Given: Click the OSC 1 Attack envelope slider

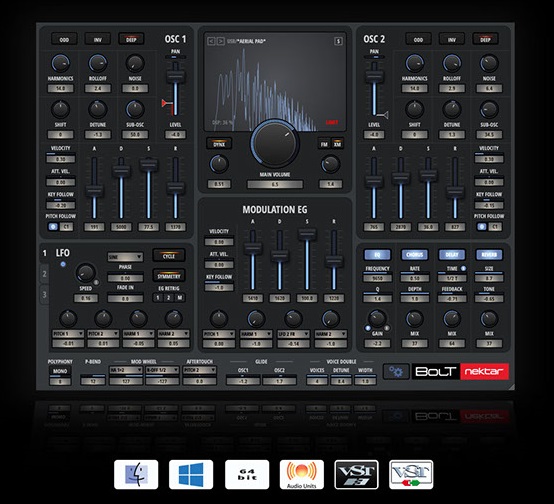Looking at the screenshot, I should (94, 187).
